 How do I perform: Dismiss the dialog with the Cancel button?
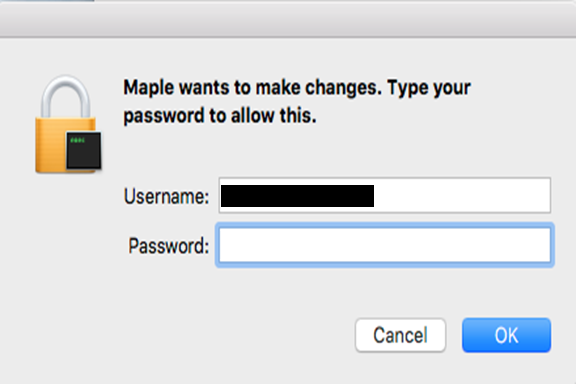click(400, 335)
